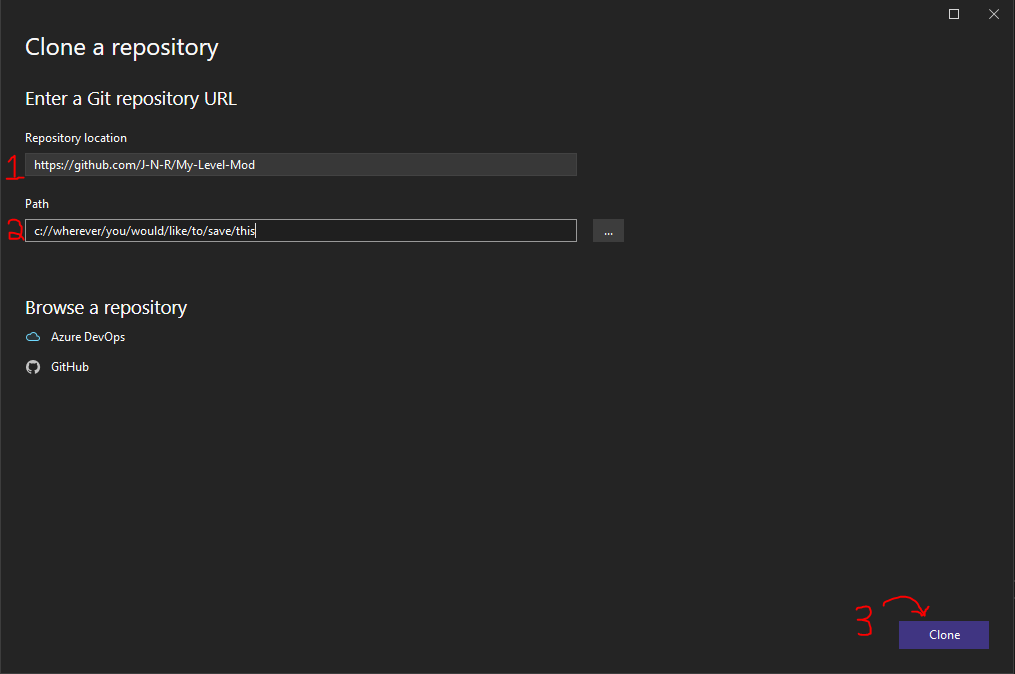Maximize the Clone a repository dialog
1015x674 pixels.
(954, 14)
